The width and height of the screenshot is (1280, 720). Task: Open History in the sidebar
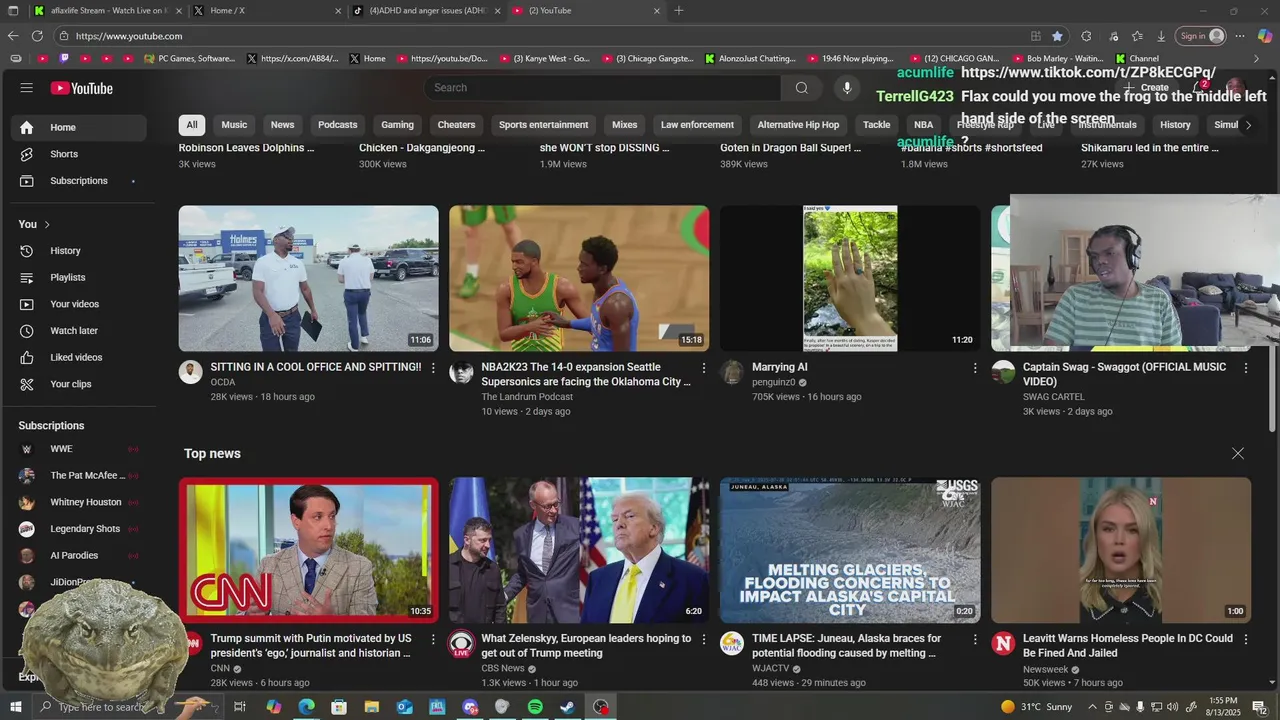pos(79,251)
